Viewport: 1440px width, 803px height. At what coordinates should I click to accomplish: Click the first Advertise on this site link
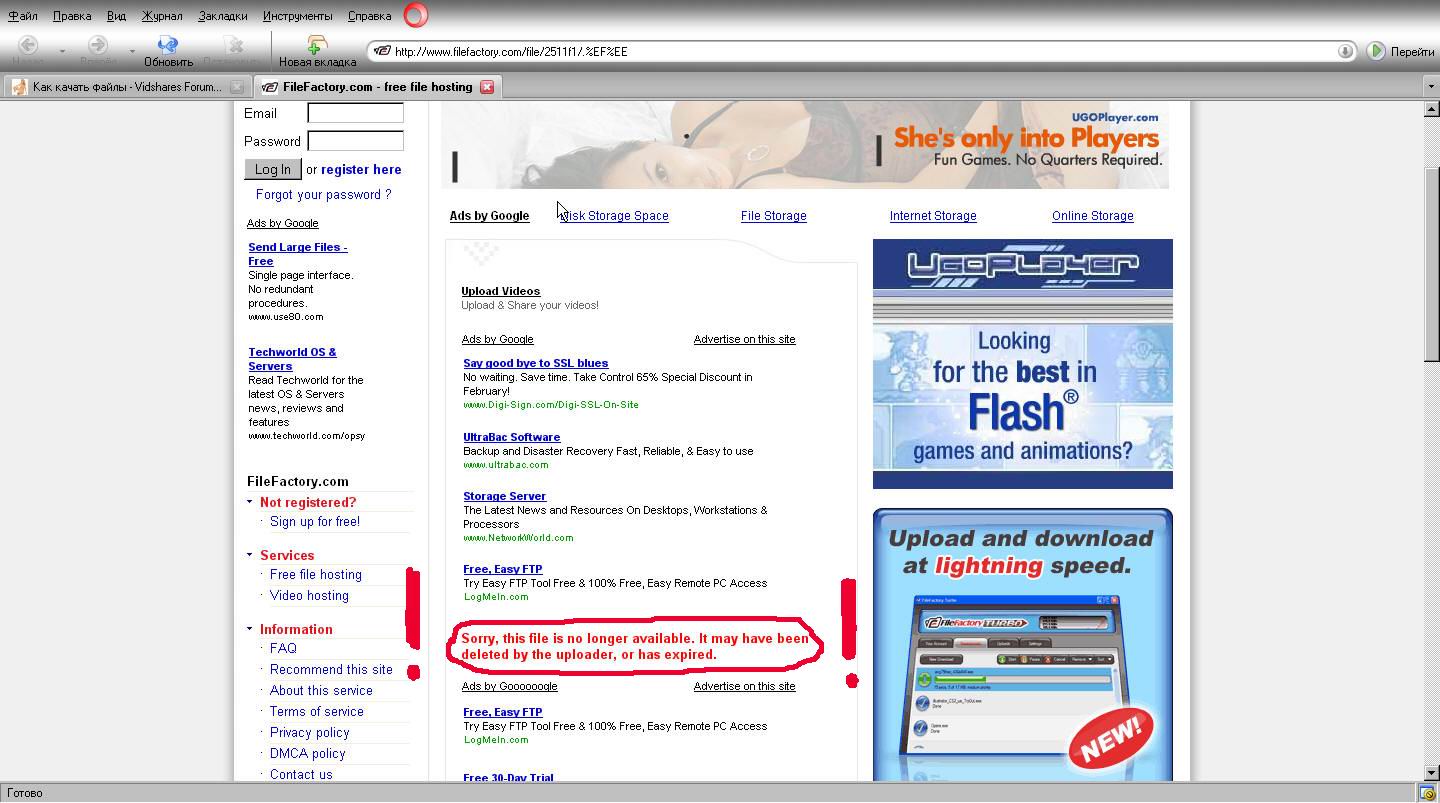point(744,340)
